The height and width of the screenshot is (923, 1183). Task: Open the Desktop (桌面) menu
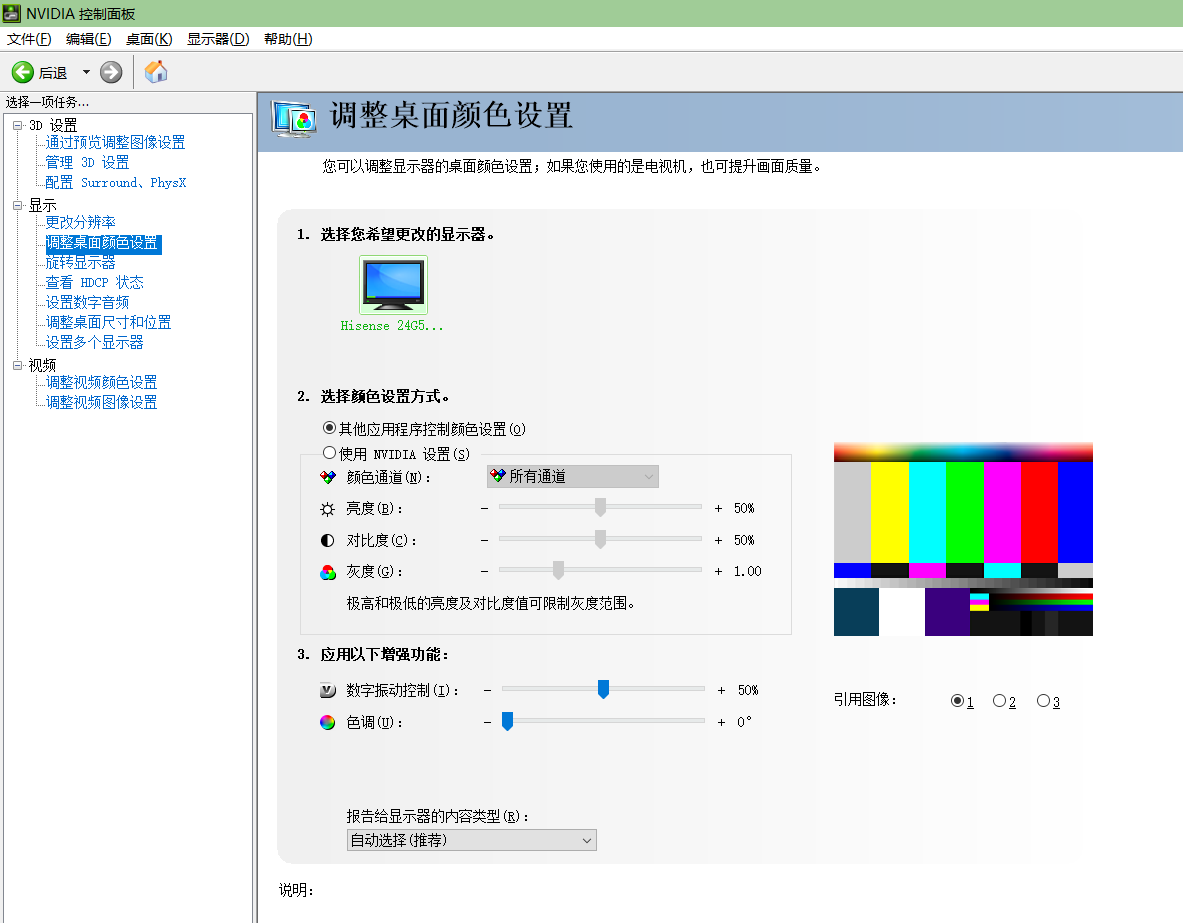(149, 39)
